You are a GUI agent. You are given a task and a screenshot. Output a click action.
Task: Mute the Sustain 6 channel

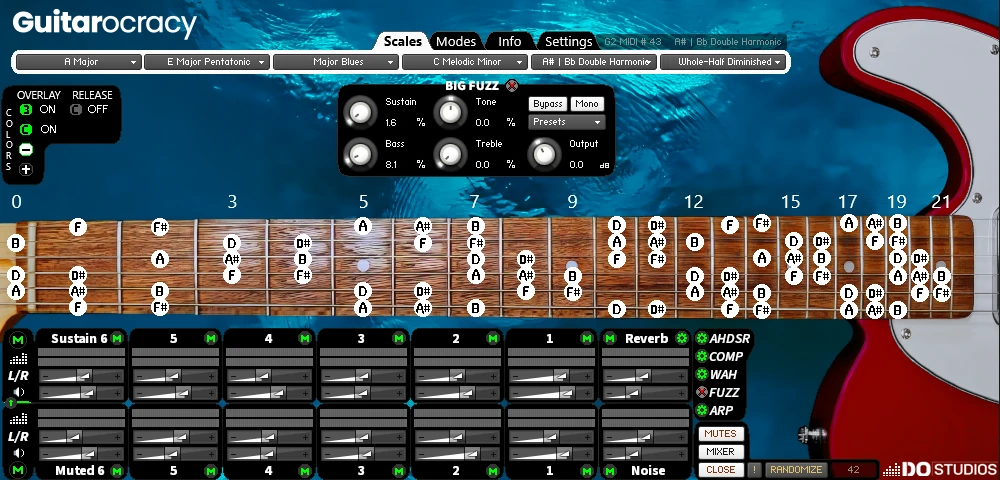coord(117,338)
